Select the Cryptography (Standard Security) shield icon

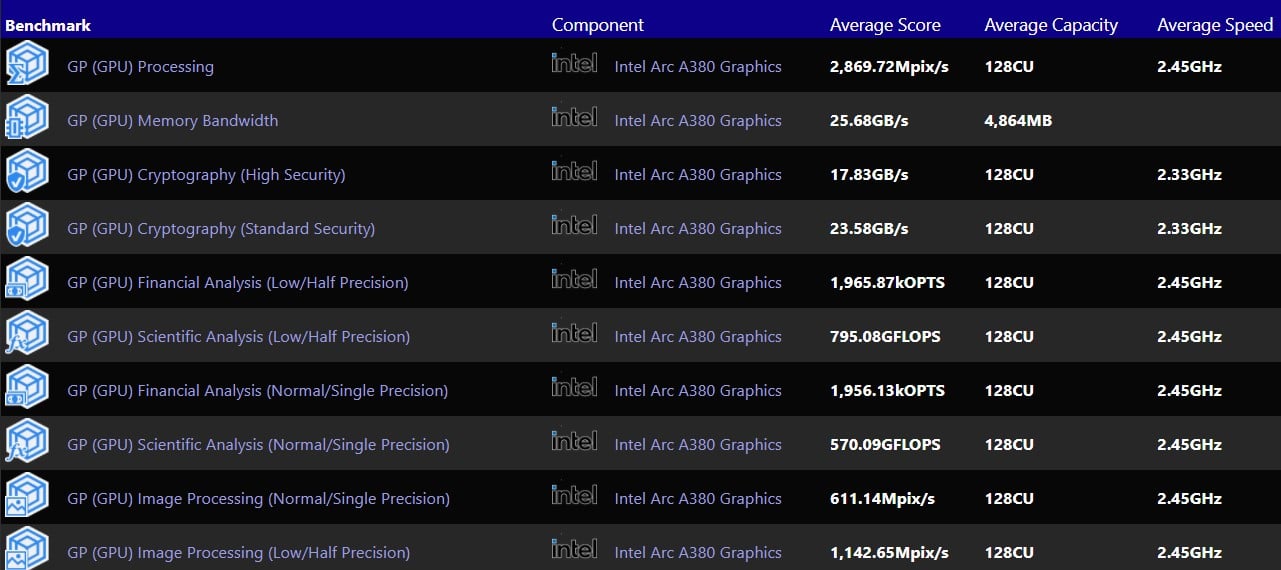27,228
